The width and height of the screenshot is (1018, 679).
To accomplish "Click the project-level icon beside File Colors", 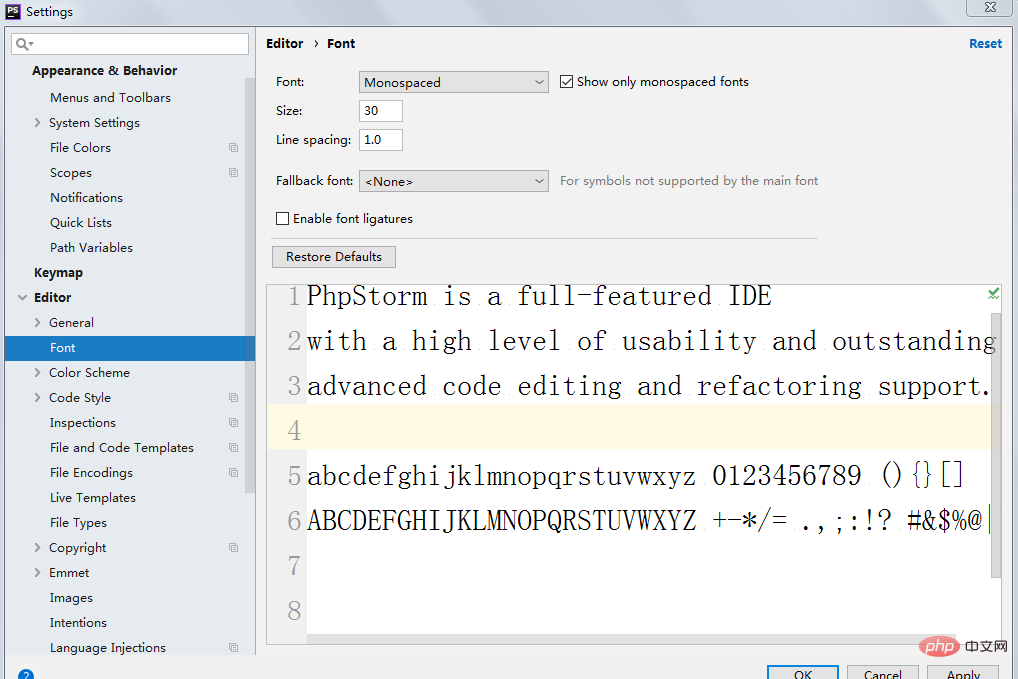I will tap(233, 147).
